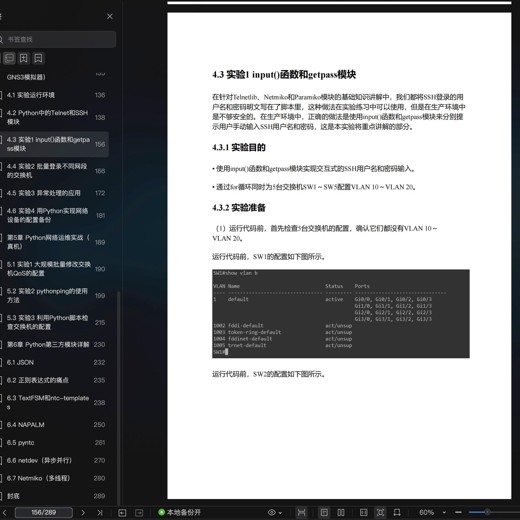Open bookmark 4.6 实验4 用Python实现网络设备的配置备份

coord(53,215)
